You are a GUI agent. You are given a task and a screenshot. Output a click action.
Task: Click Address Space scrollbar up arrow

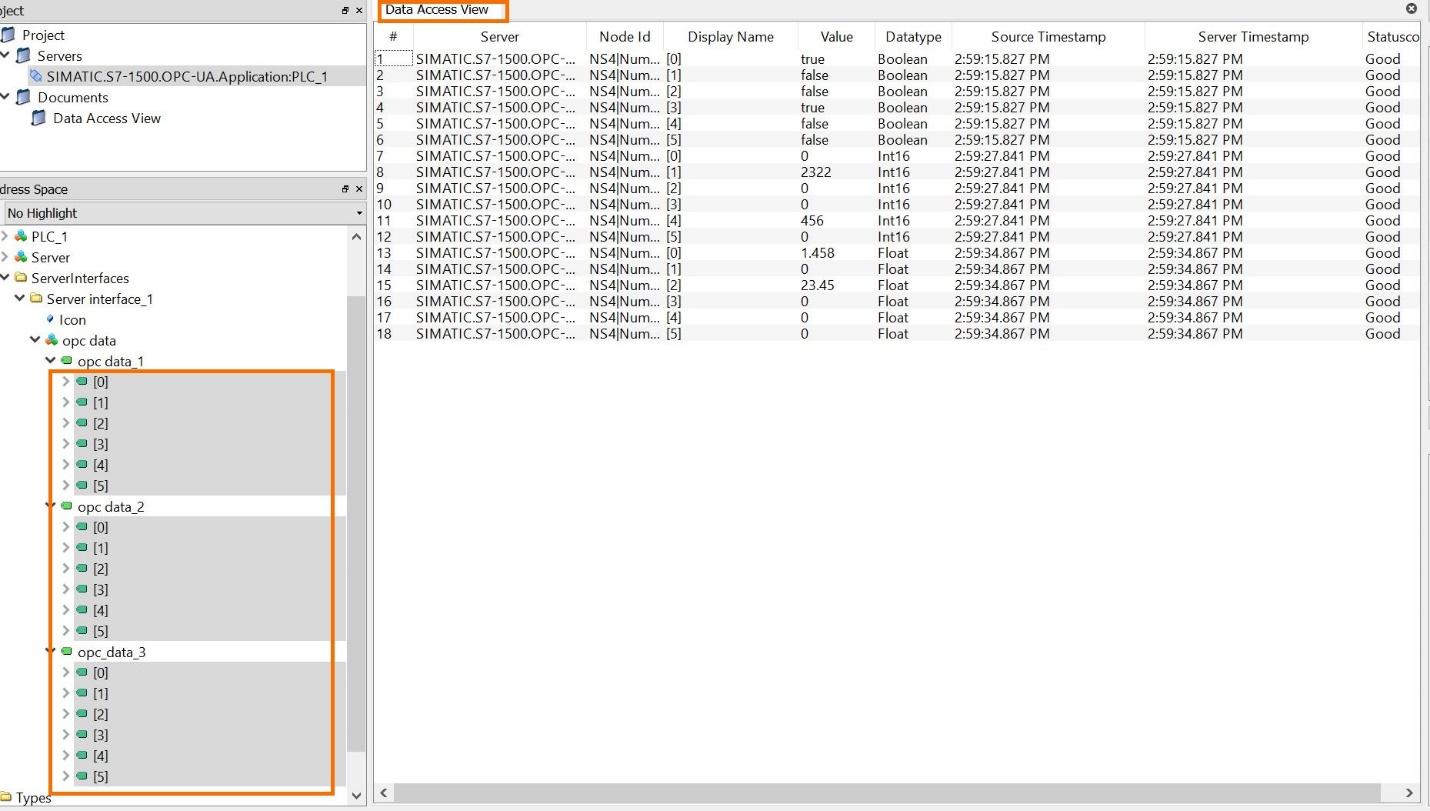(x=356, y=237)
